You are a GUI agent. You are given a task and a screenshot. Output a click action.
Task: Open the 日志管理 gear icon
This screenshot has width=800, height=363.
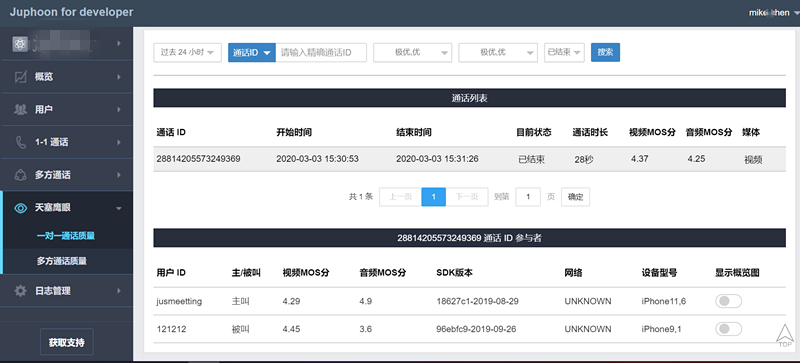[x=21, y=291]
